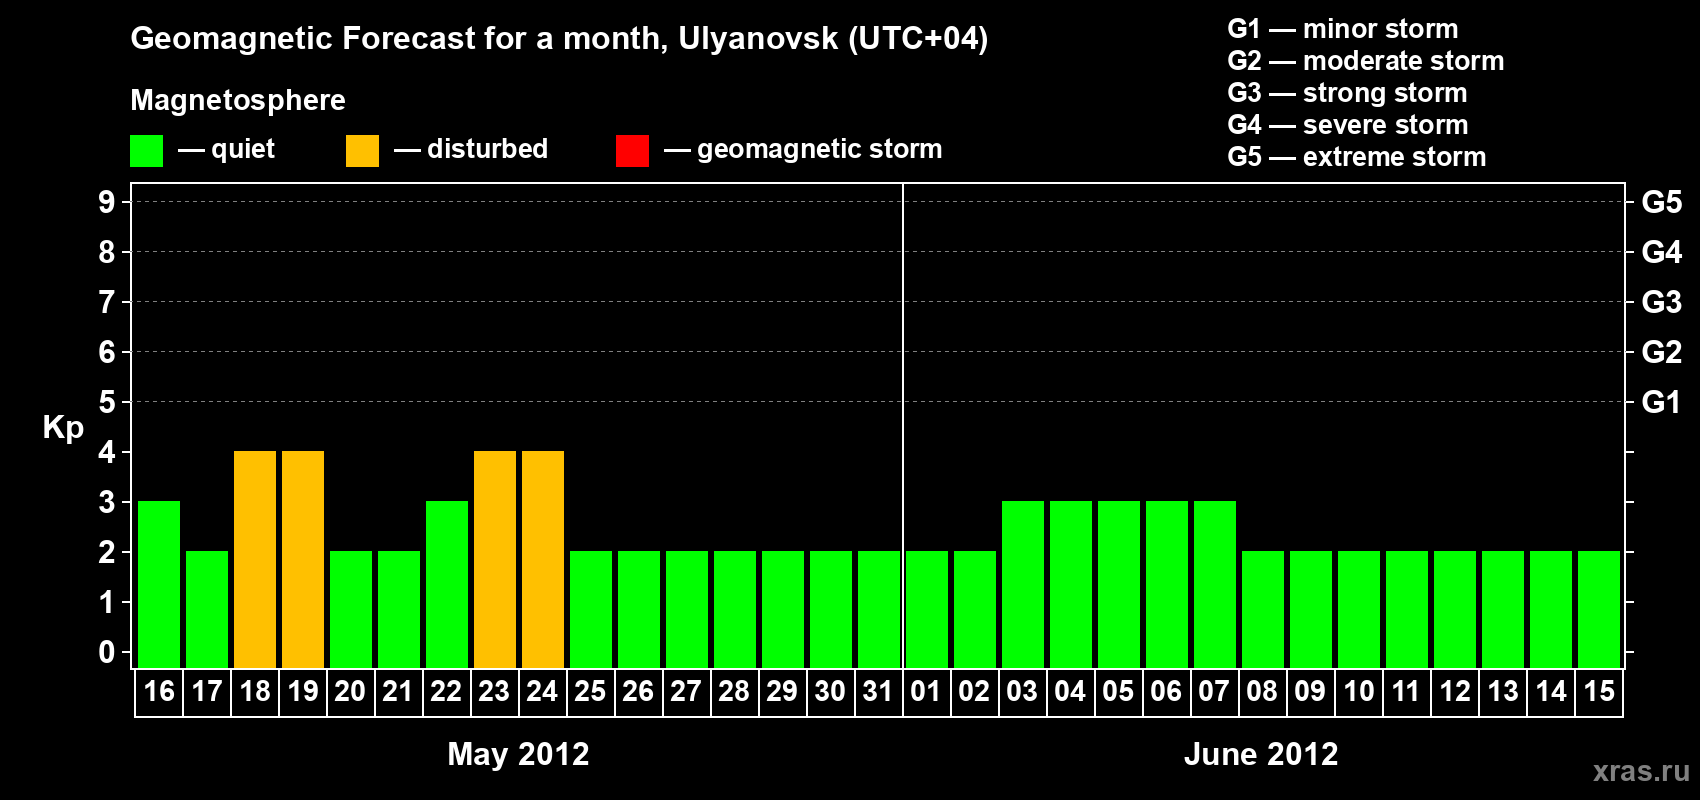Click the G5 right axis label
The width and height of the screenshot is (1700, 800).
tap(1662, 202)
